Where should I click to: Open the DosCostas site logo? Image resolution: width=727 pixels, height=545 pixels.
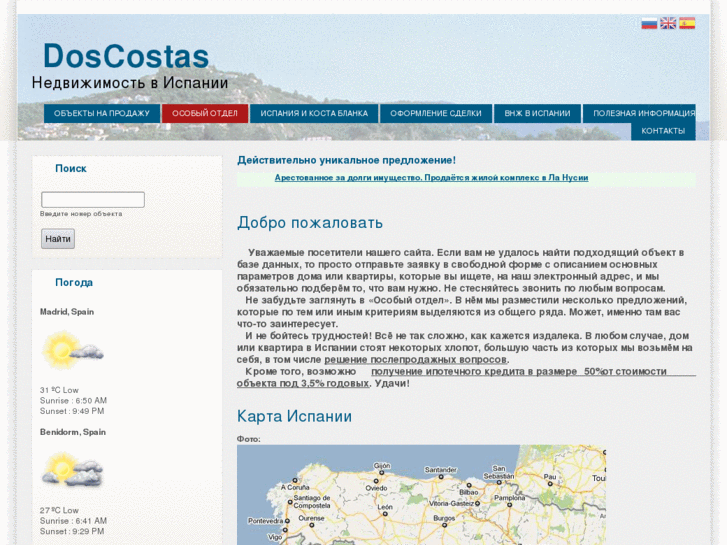coord(126,57)
